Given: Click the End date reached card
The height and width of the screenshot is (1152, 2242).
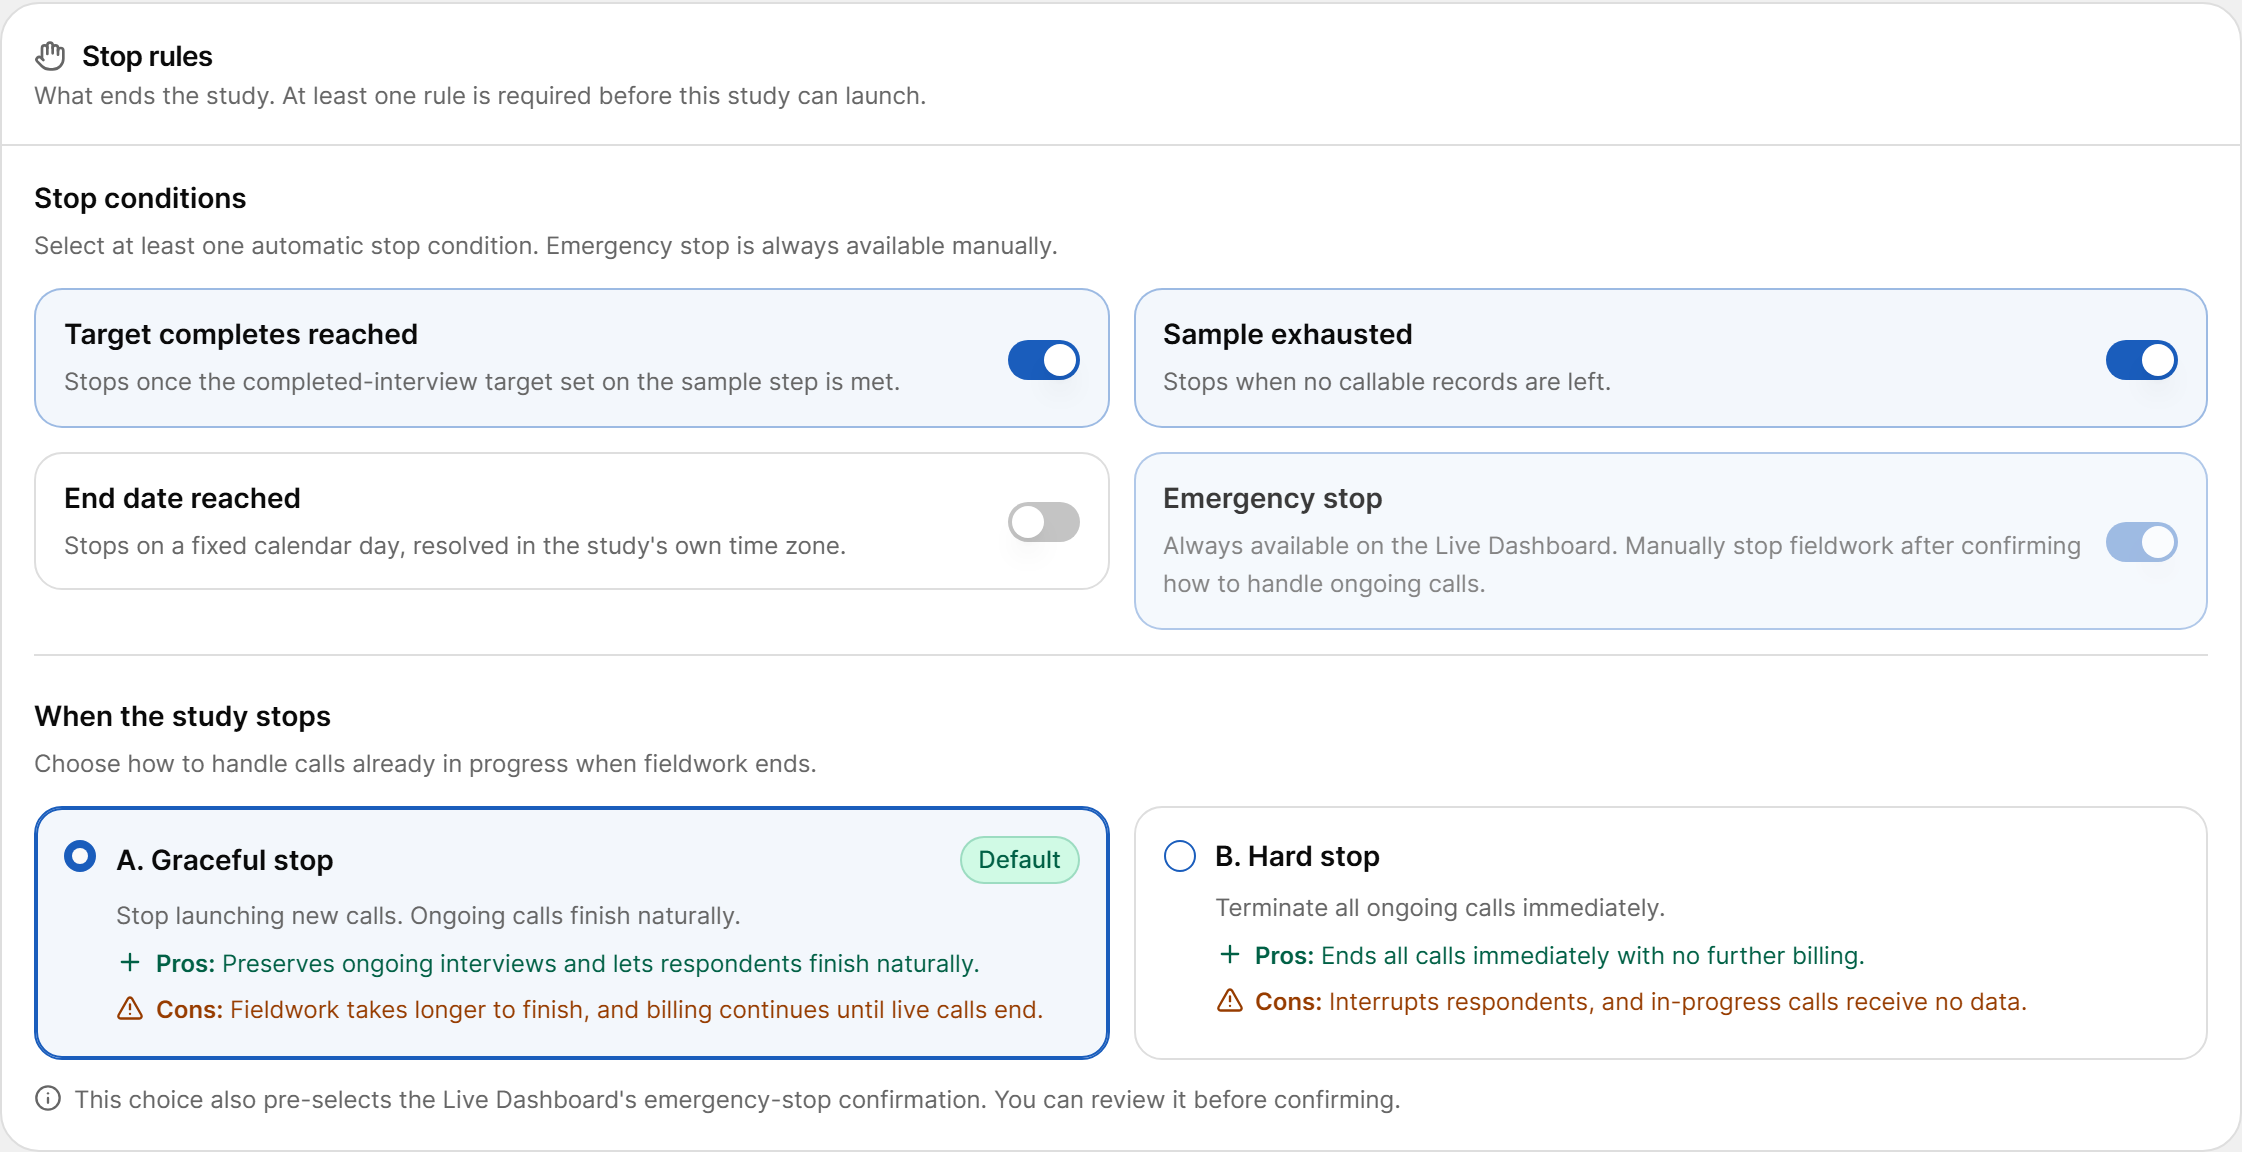Looking at the screenshot, I should coord(572,521).
